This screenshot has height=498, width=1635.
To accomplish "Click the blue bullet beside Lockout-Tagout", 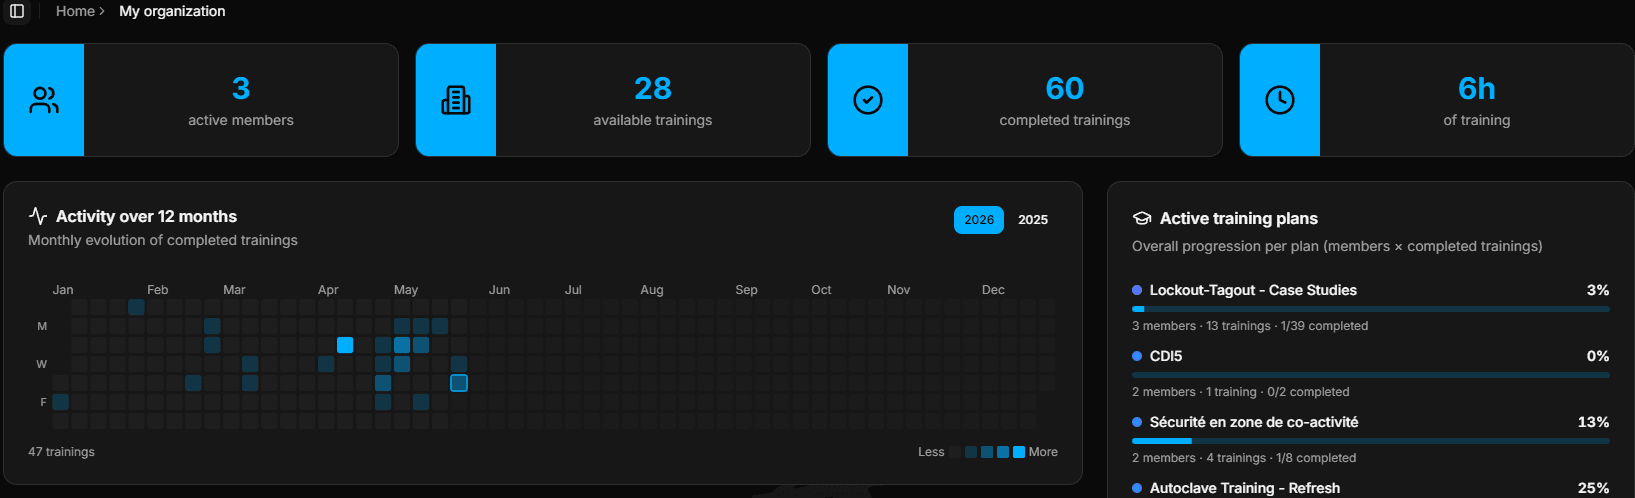I will click(x=1137, y=290).
